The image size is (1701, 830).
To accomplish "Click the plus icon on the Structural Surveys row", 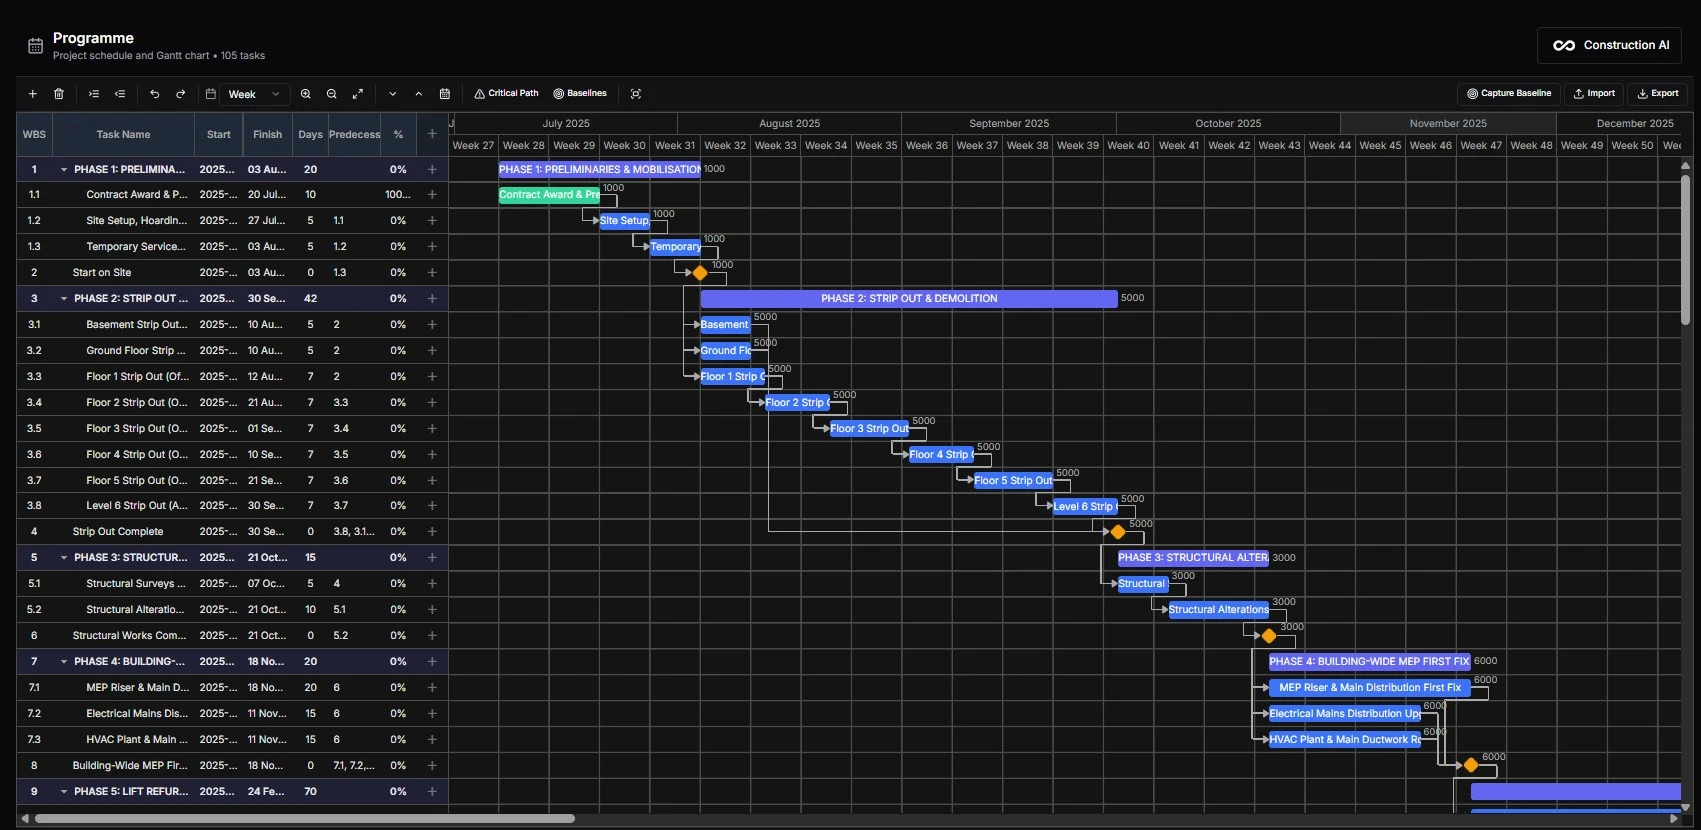I will pos(432,584).
